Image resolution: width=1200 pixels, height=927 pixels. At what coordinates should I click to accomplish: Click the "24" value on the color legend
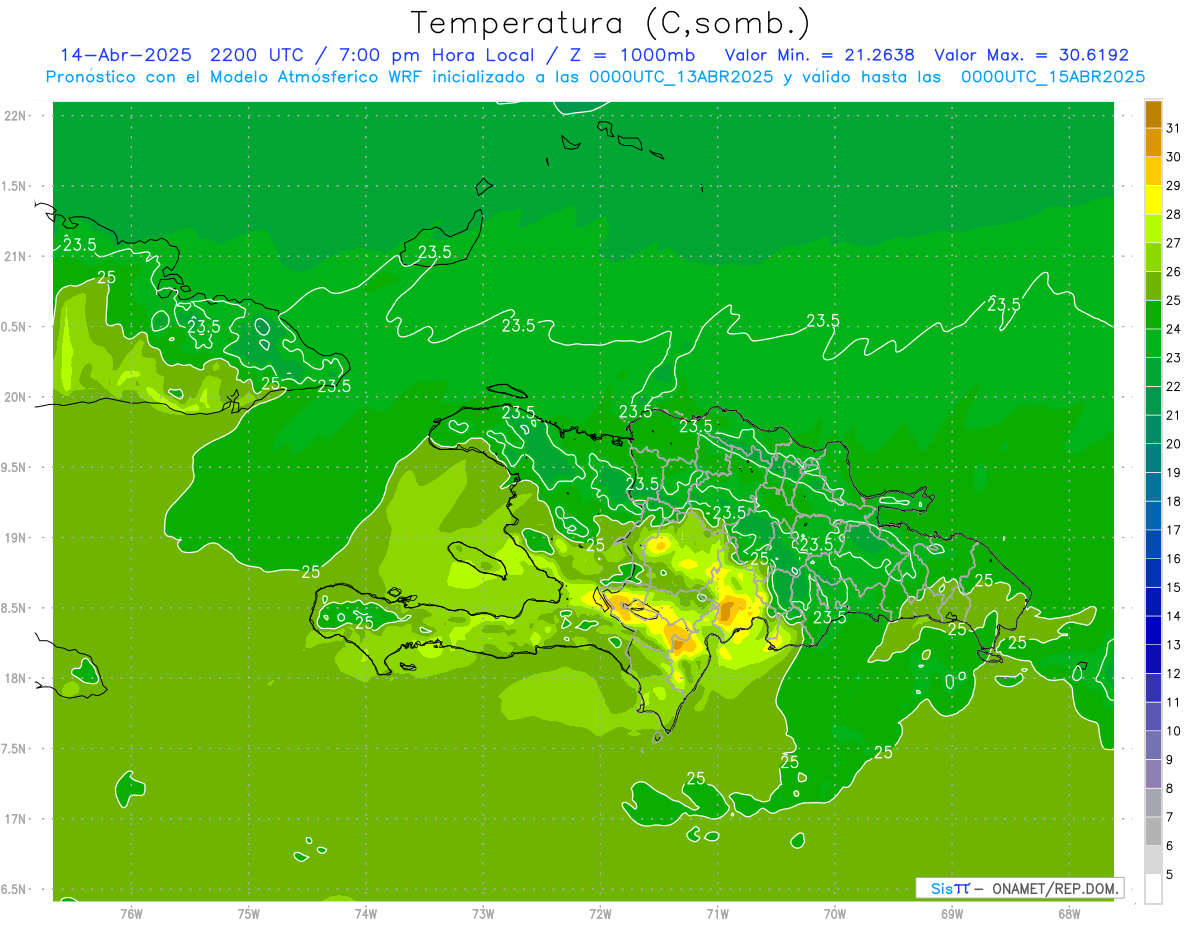coord(1173,329)
